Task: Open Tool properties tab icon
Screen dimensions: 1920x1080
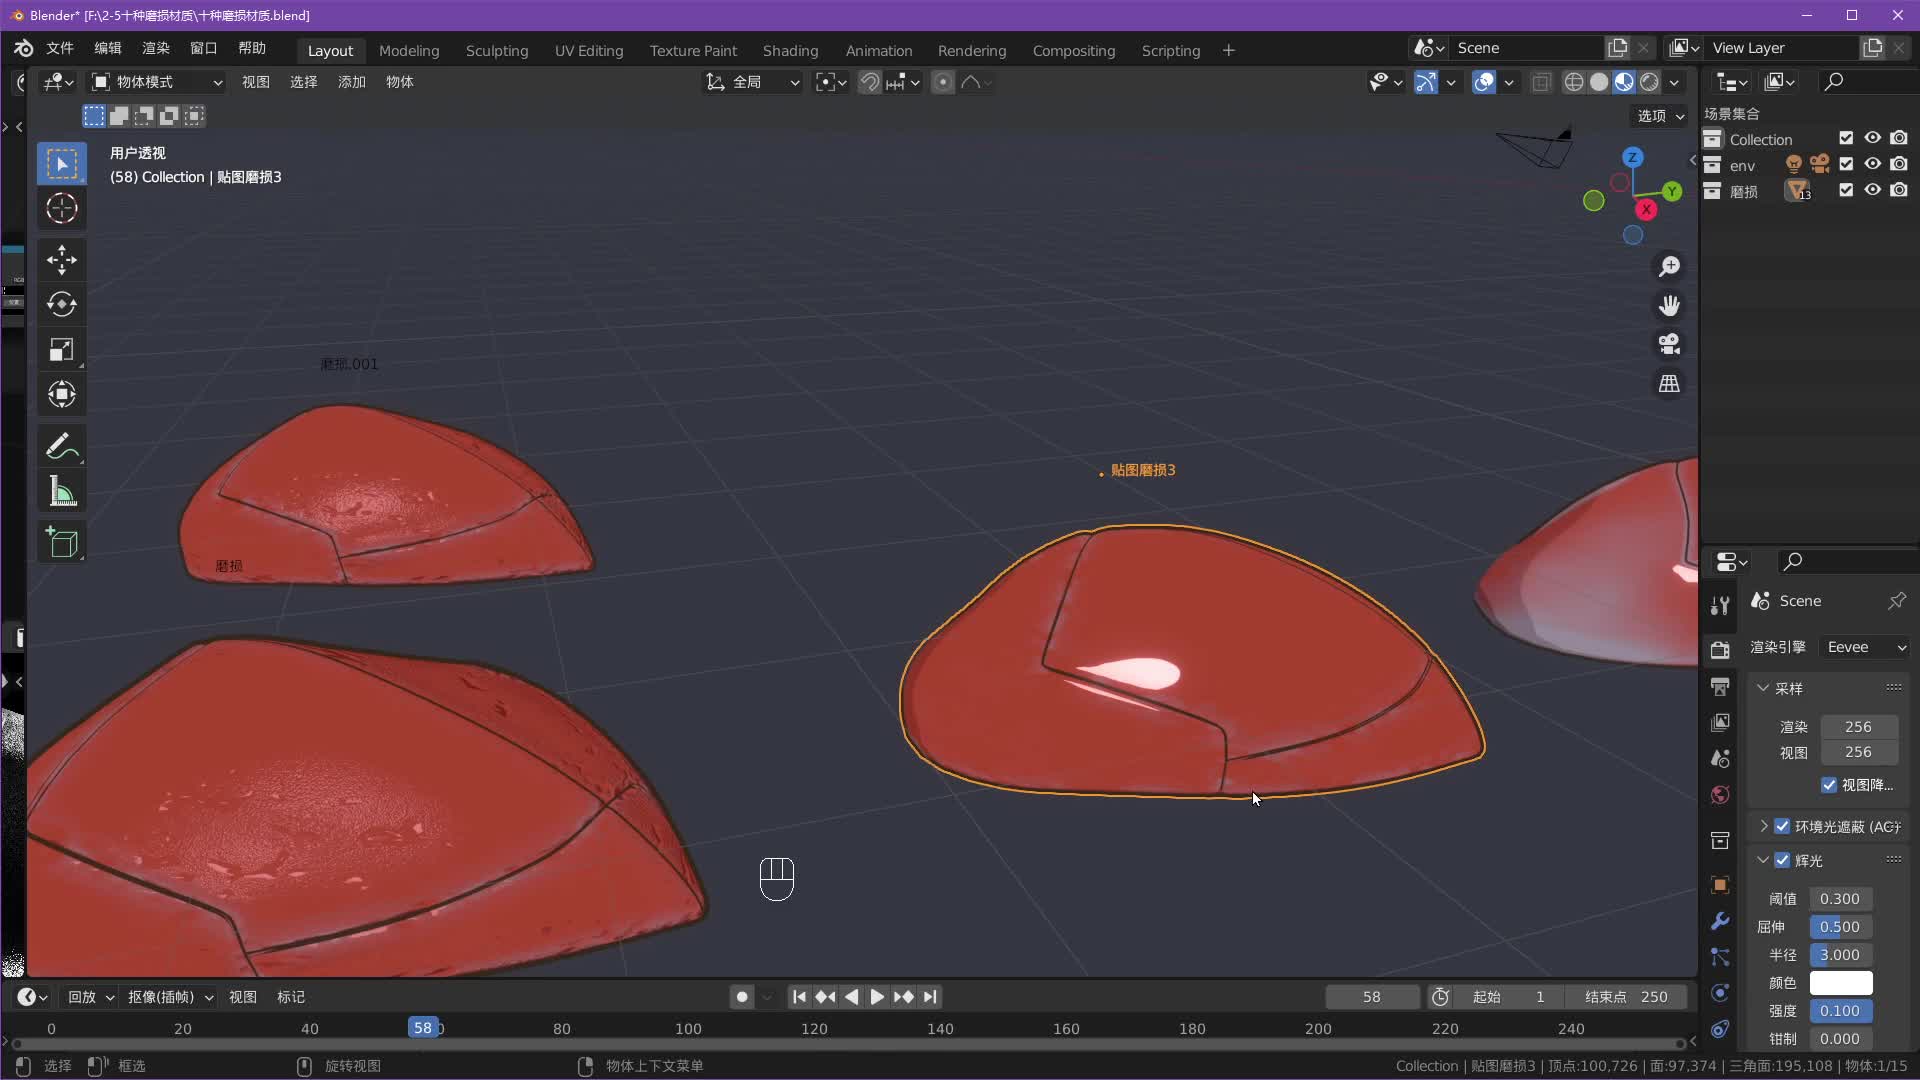Action: (x=1720, y=605)
